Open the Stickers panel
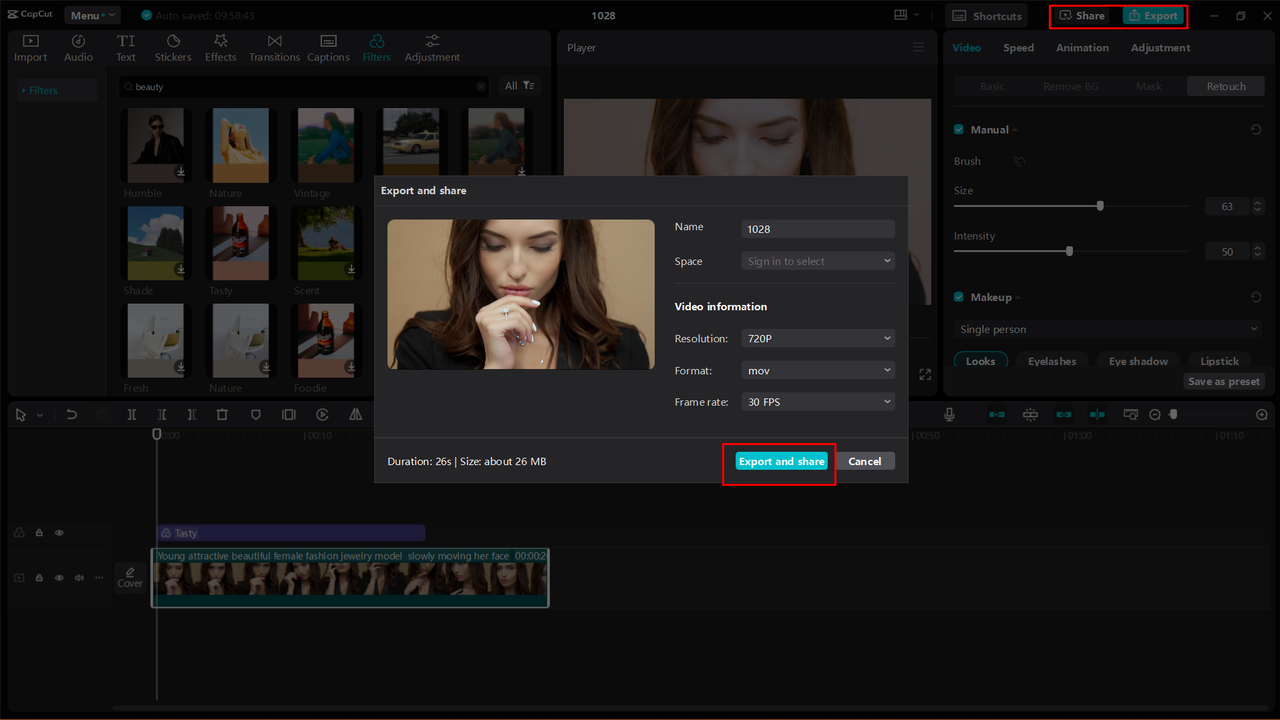The width and height of the screenshot is (1280, 720). 172,46
